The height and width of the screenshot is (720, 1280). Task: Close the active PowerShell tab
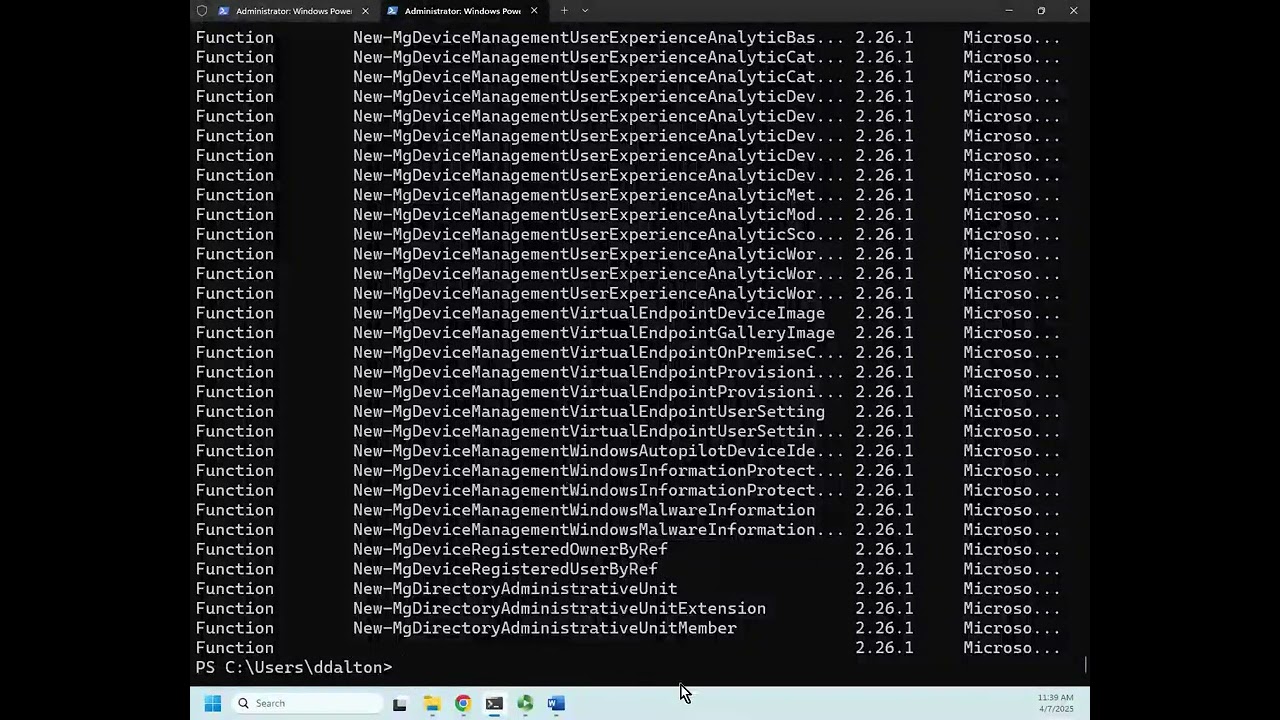point(534,11)
